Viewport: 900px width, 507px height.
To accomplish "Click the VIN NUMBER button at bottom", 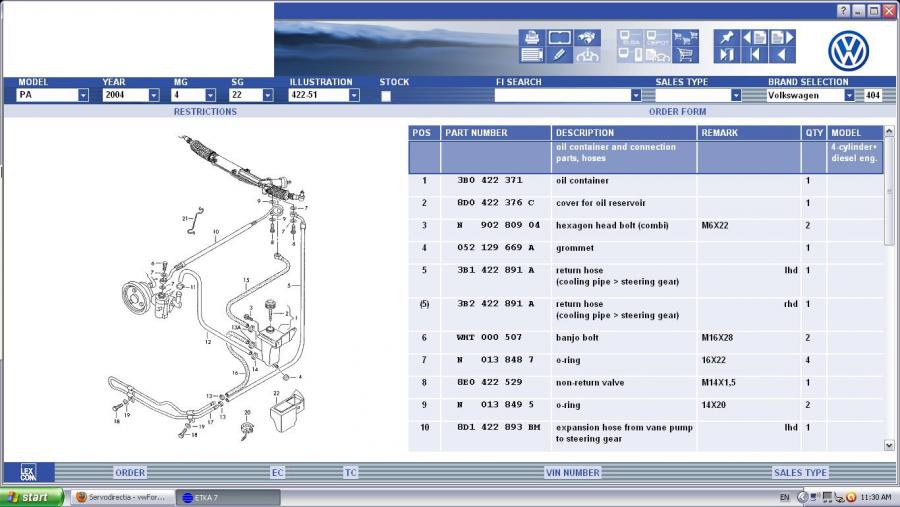I will pos(573,472).
